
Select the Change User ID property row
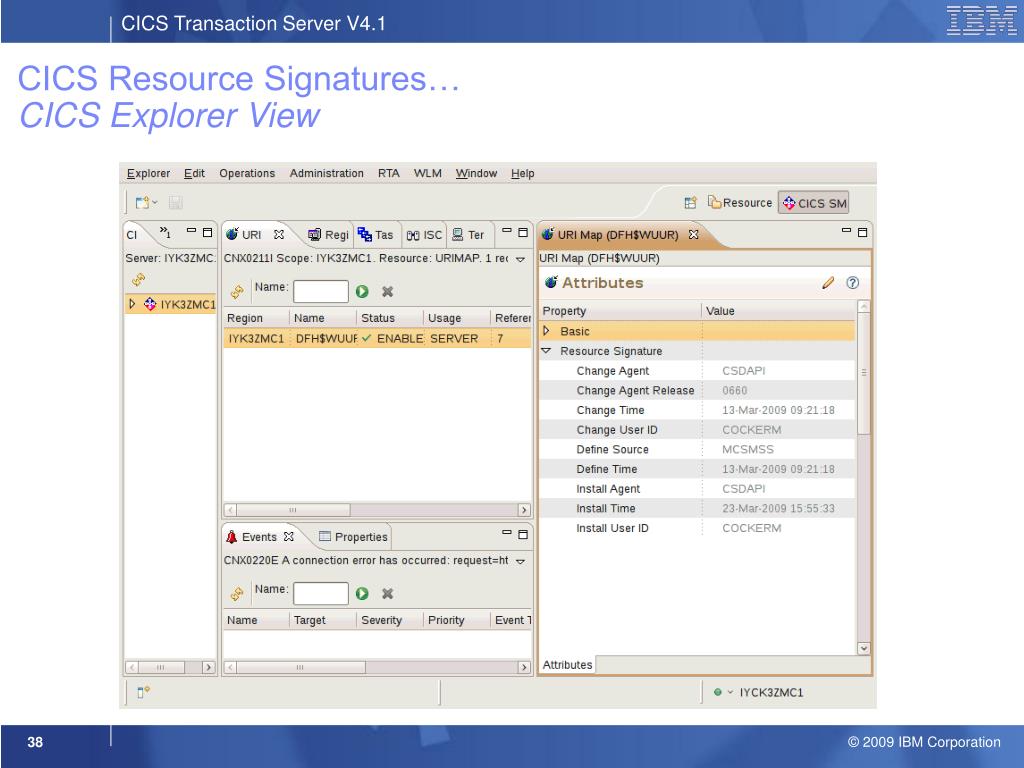(x=697, y=429)
